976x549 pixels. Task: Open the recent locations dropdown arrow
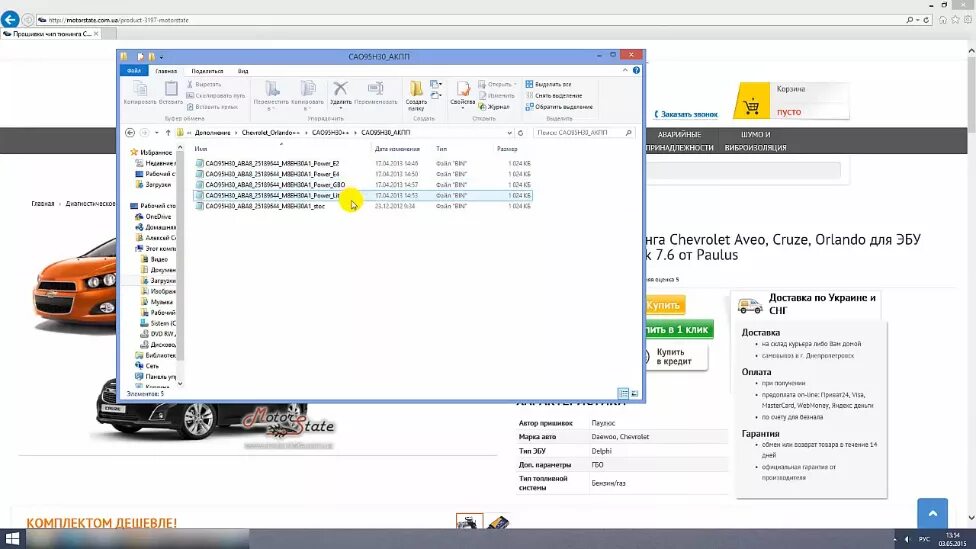[156, 133]
